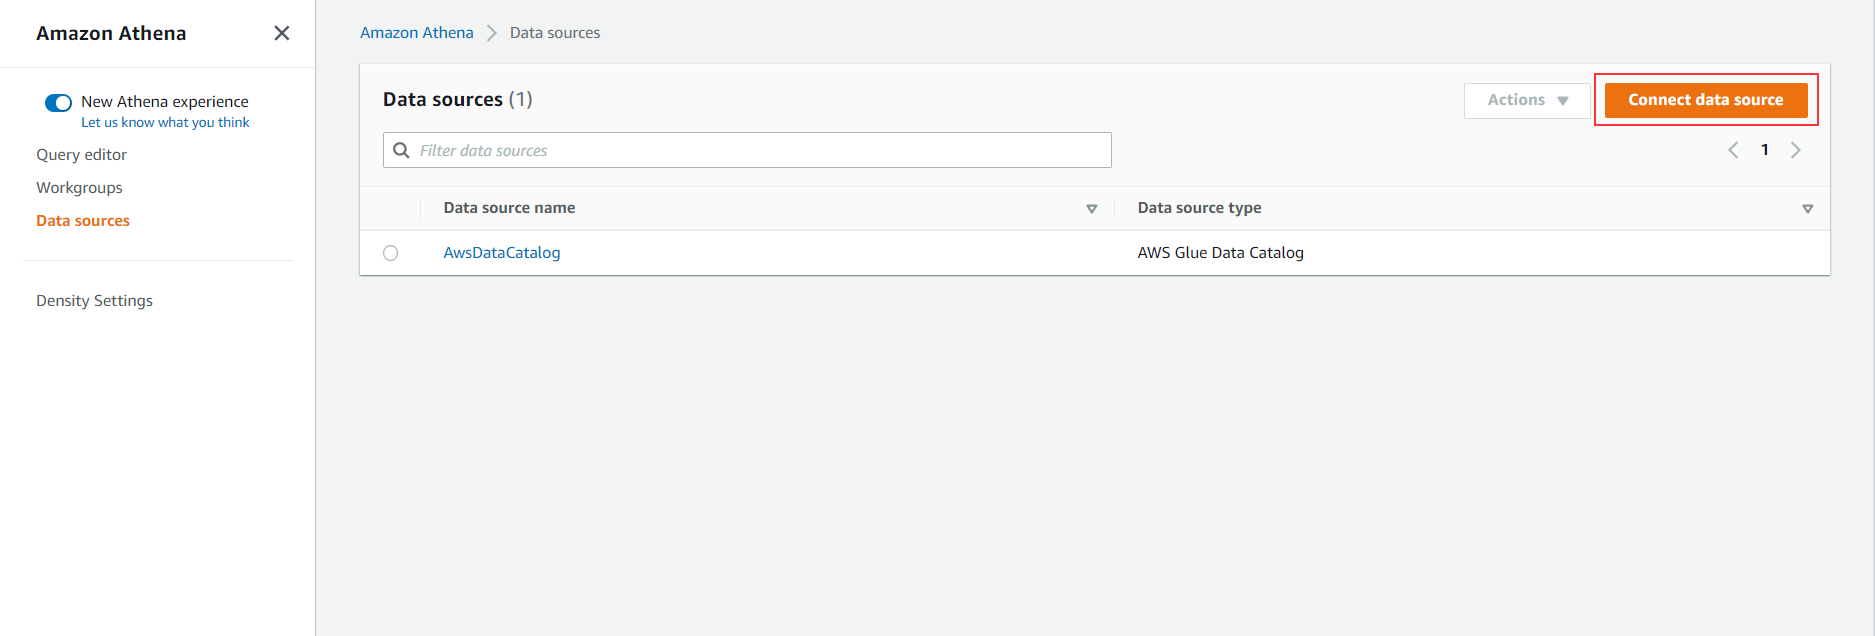Screen dimensions: 1875x636
Task: Click the search magnifier icon
Action: point(401,150)
